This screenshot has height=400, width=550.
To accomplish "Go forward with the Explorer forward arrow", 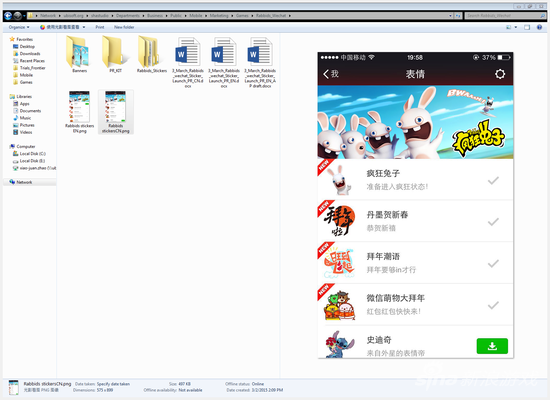I will [x=18, y=15].
